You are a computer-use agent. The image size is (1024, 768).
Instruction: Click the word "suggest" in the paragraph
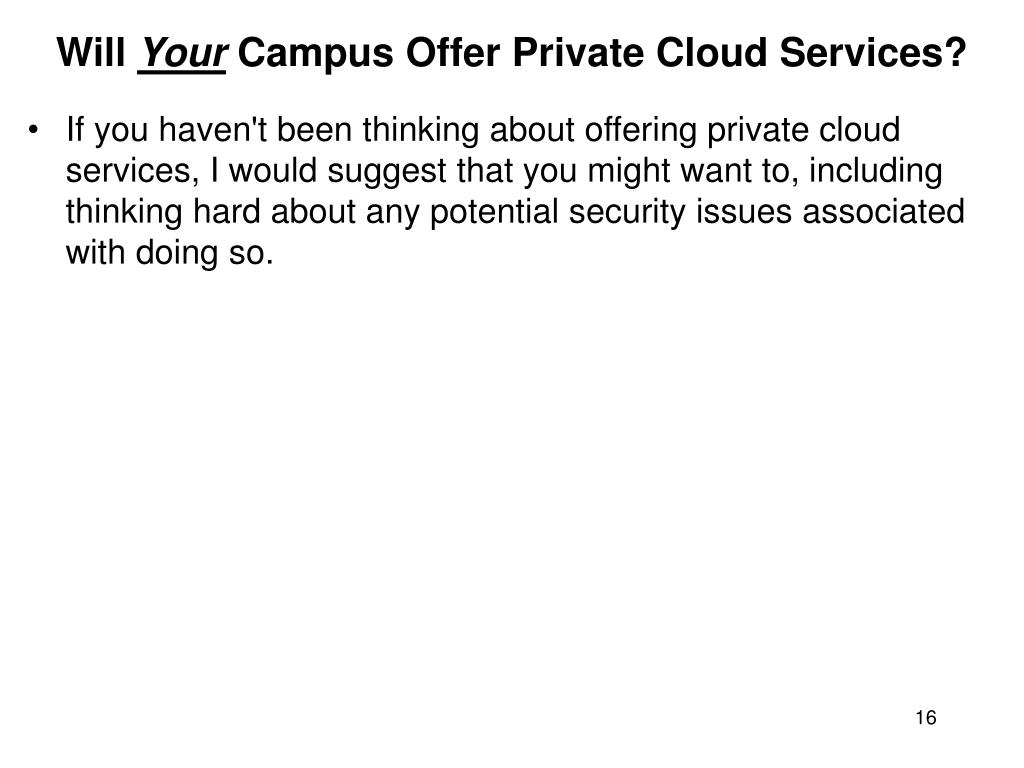pos(386,172)
